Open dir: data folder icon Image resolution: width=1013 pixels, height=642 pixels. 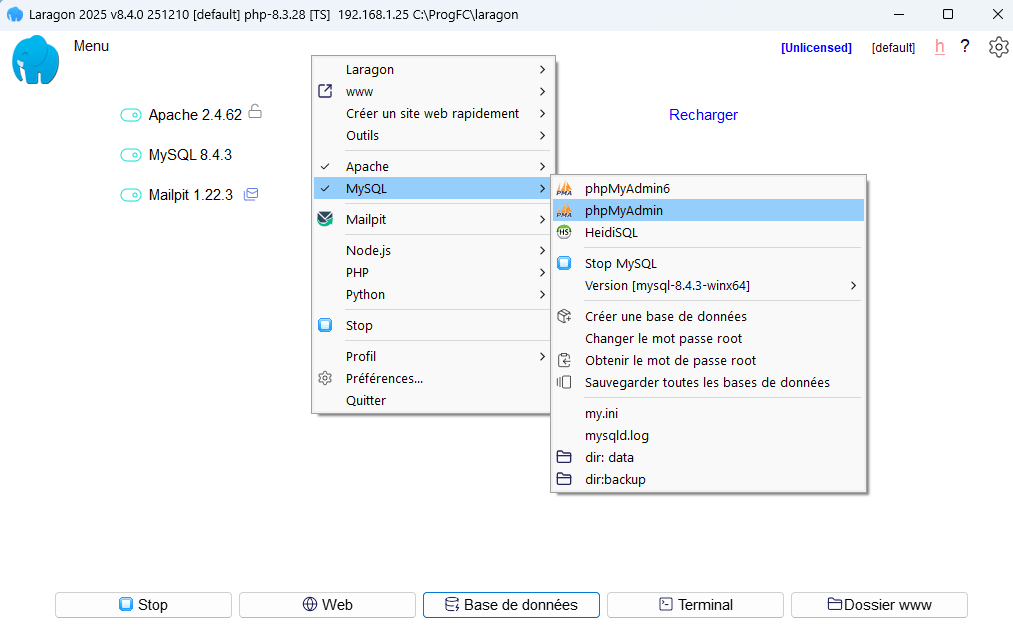pyautogui.click(x=566, y=457)
